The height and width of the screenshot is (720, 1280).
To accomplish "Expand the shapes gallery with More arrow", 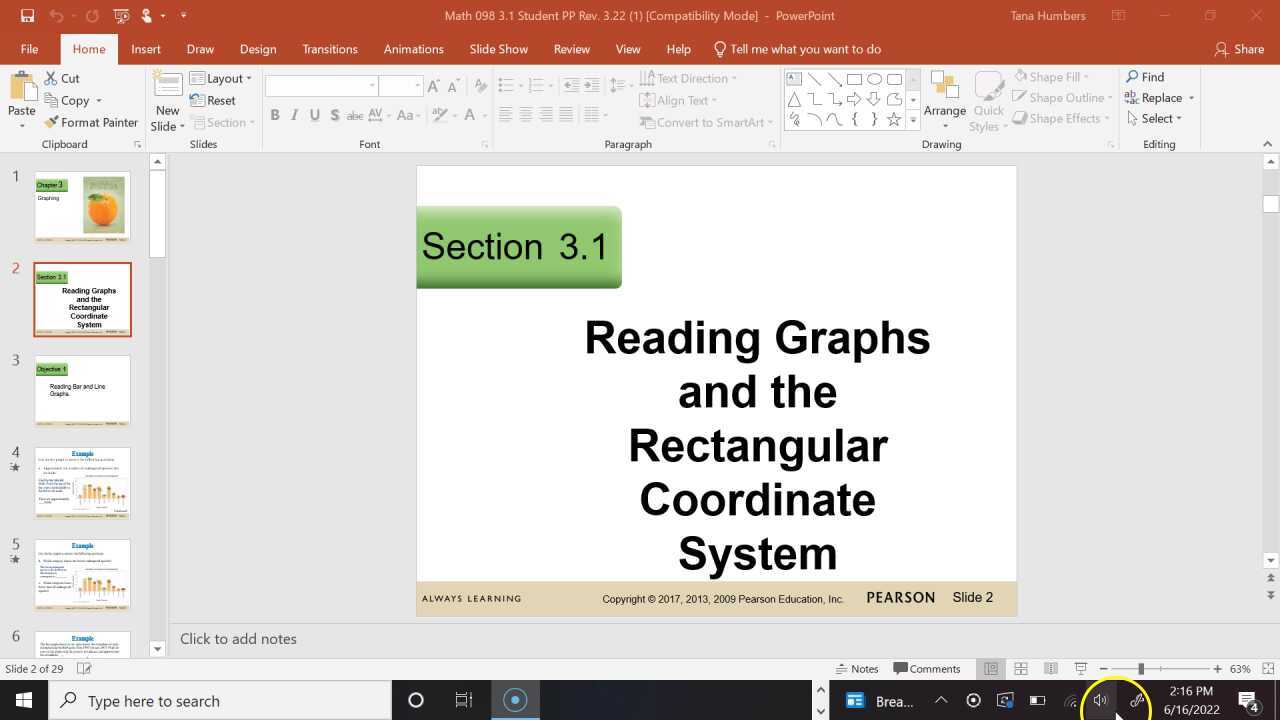I will (x=913, y=119).
